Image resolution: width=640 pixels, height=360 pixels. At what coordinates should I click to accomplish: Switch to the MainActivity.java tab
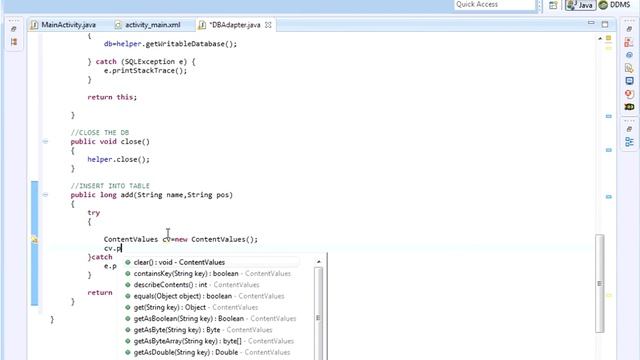64,25
